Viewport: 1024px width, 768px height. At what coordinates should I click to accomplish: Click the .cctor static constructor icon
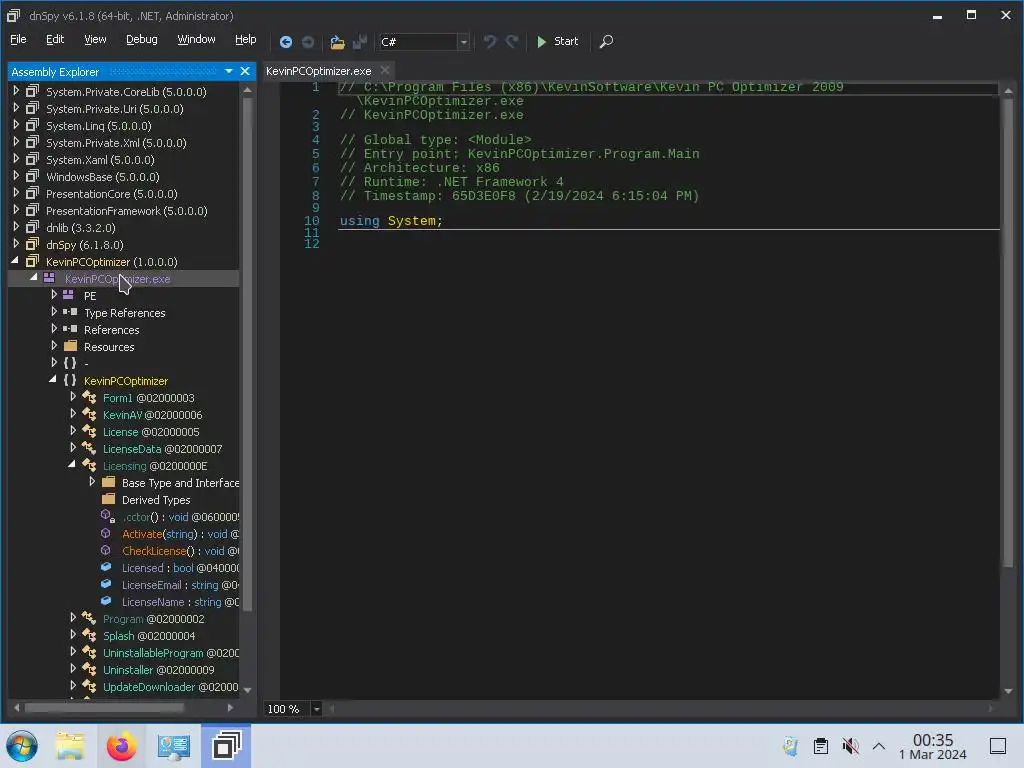108,517
